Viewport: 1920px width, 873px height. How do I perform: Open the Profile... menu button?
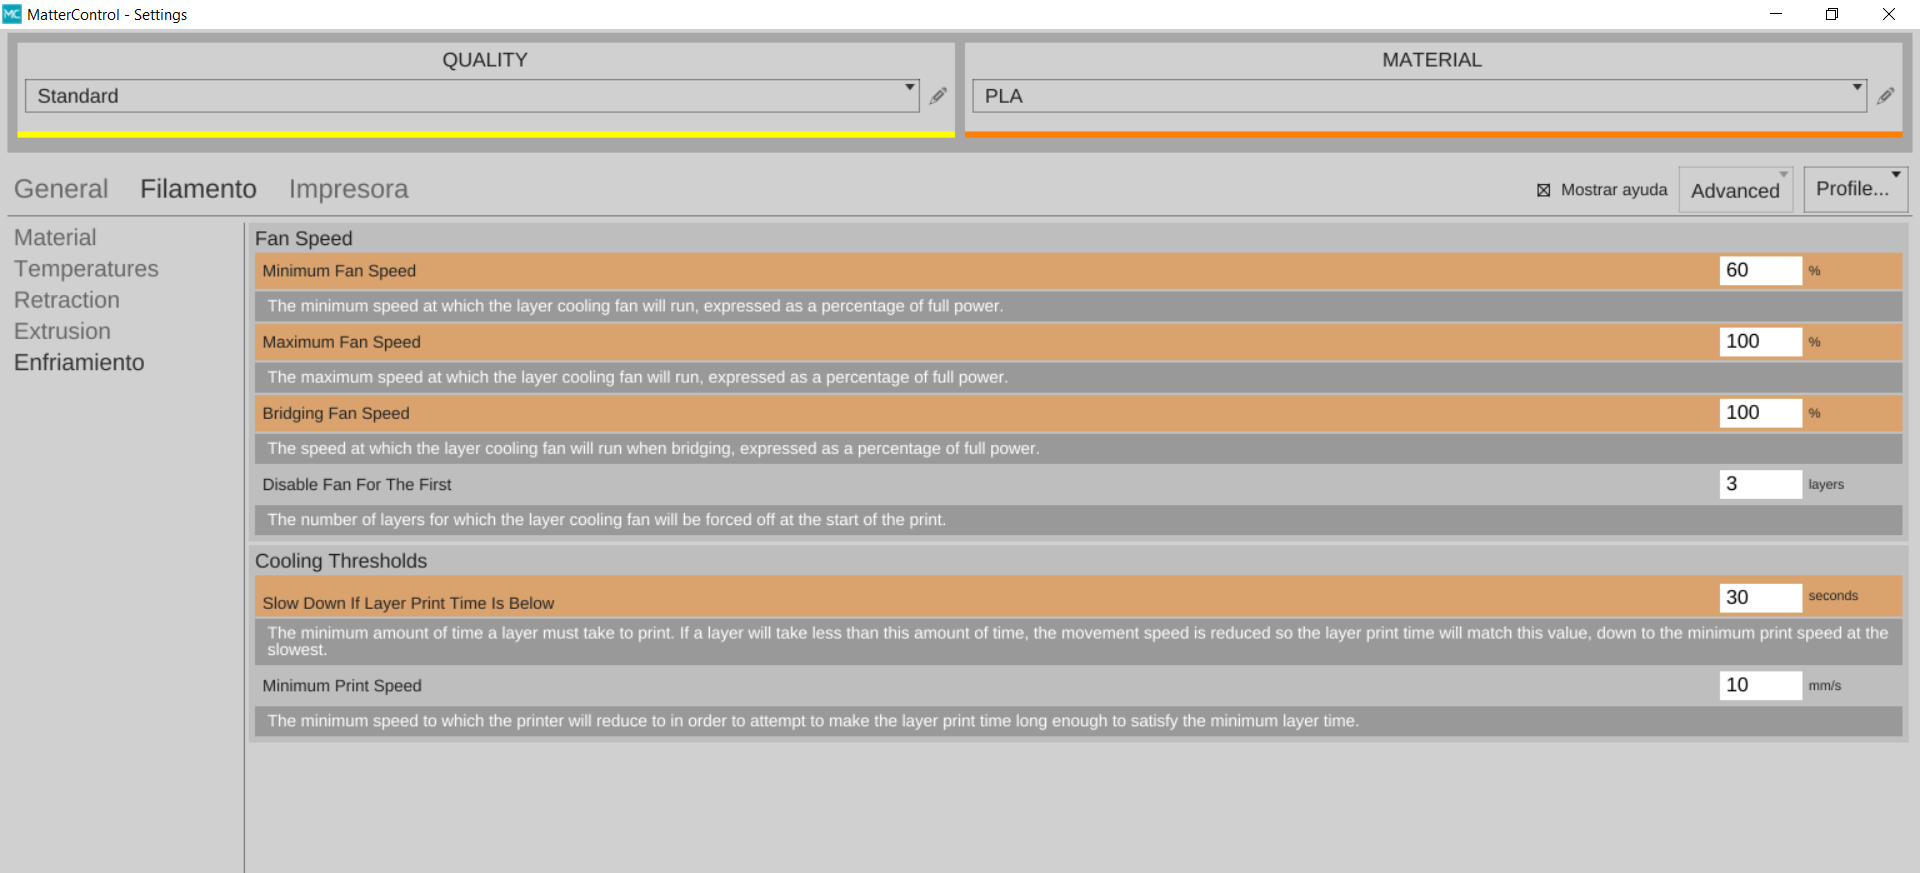[1855, 189]
